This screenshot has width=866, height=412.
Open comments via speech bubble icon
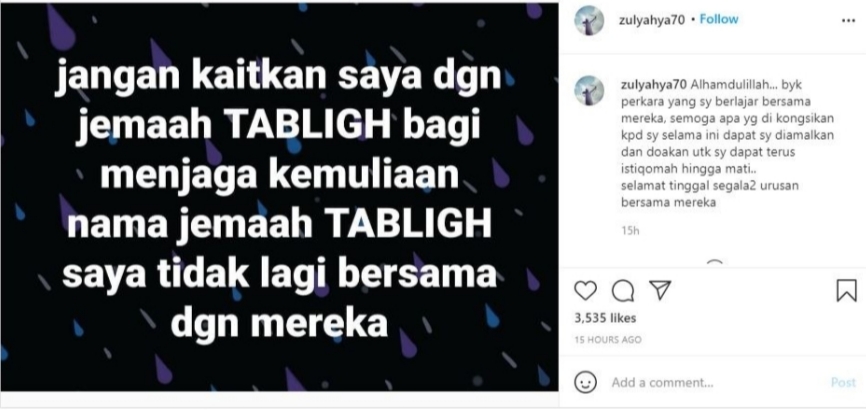(x=623, y=290)
